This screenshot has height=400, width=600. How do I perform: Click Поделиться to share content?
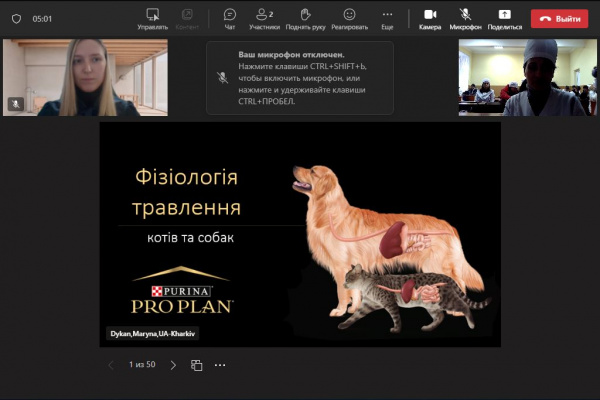tap(505, 19)
